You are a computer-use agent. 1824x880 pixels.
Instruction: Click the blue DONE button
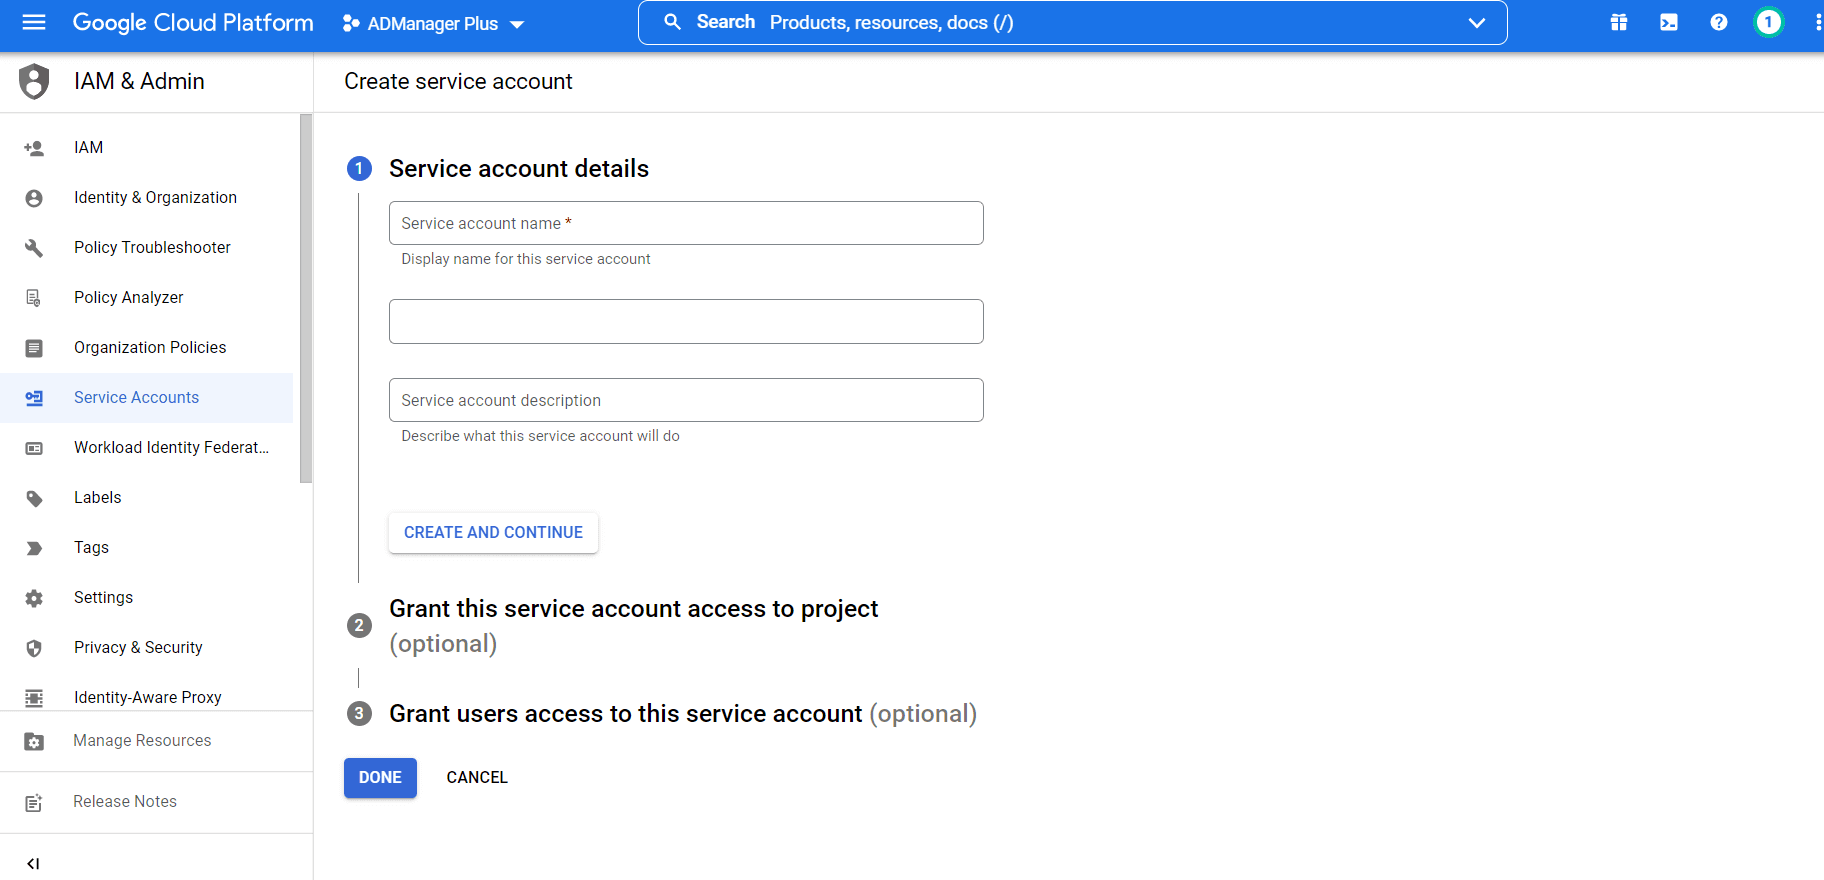tap(380, 777)
